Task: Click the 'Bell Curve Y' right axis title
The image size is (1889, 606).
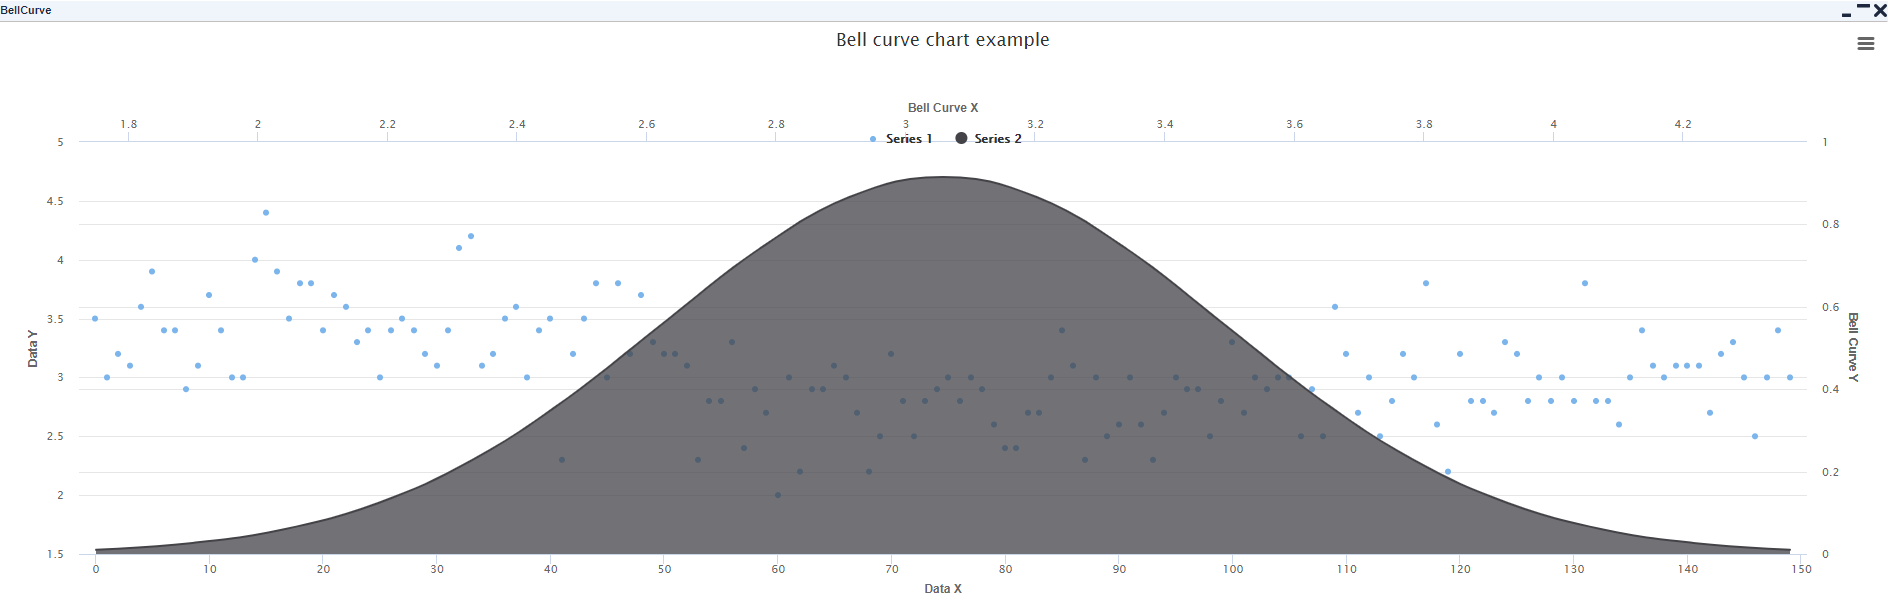Action: [1852, 347]
